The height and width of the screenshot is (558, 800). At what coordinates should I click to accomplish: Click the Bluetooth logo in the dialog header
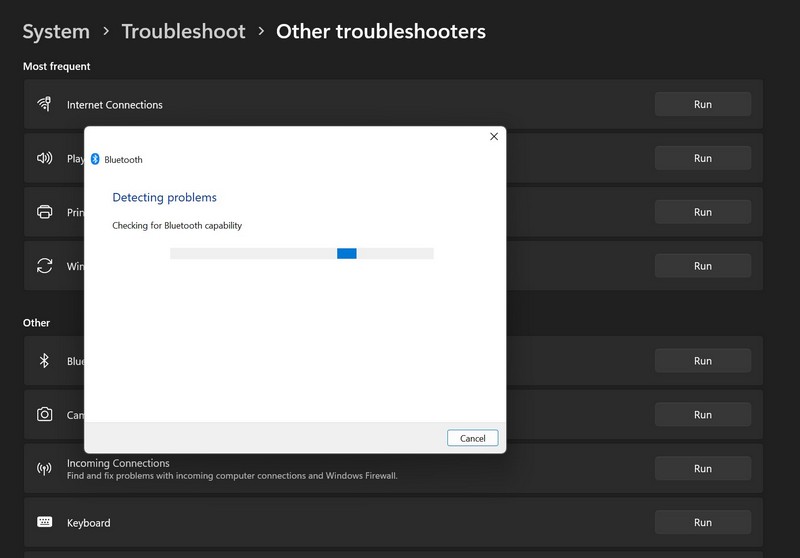pyautogui.click(x=95, y=159)
